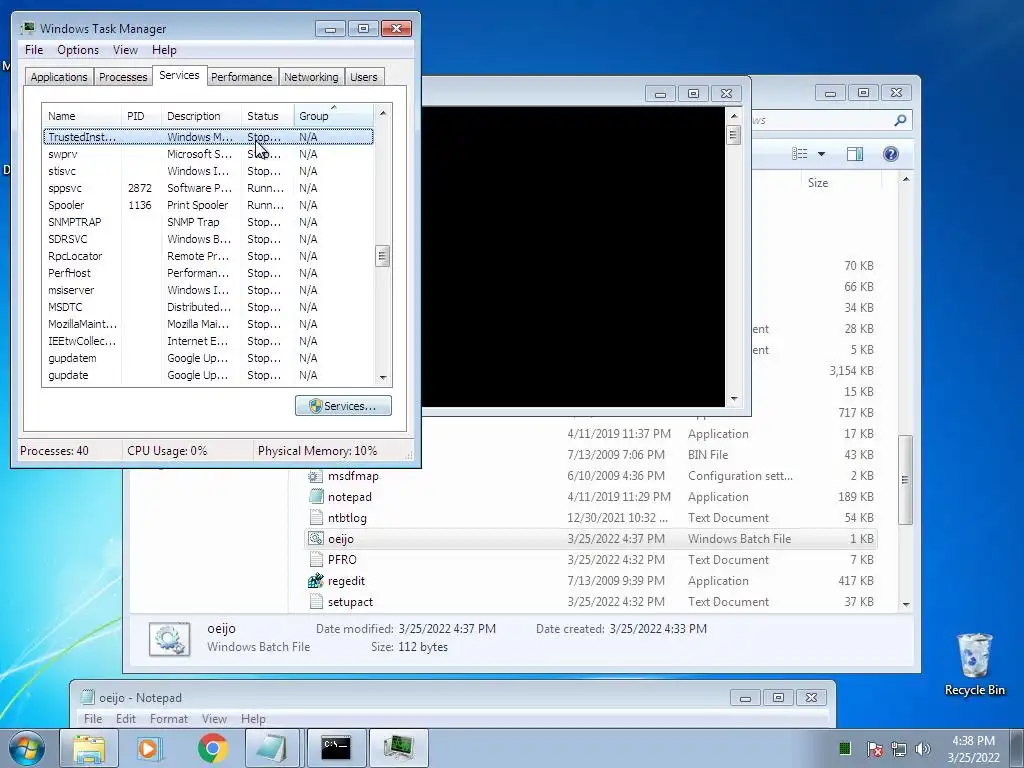The image size is (1024, 768).
Task: Switch to the Task Manager taskbar button
Action: point(398,748)
